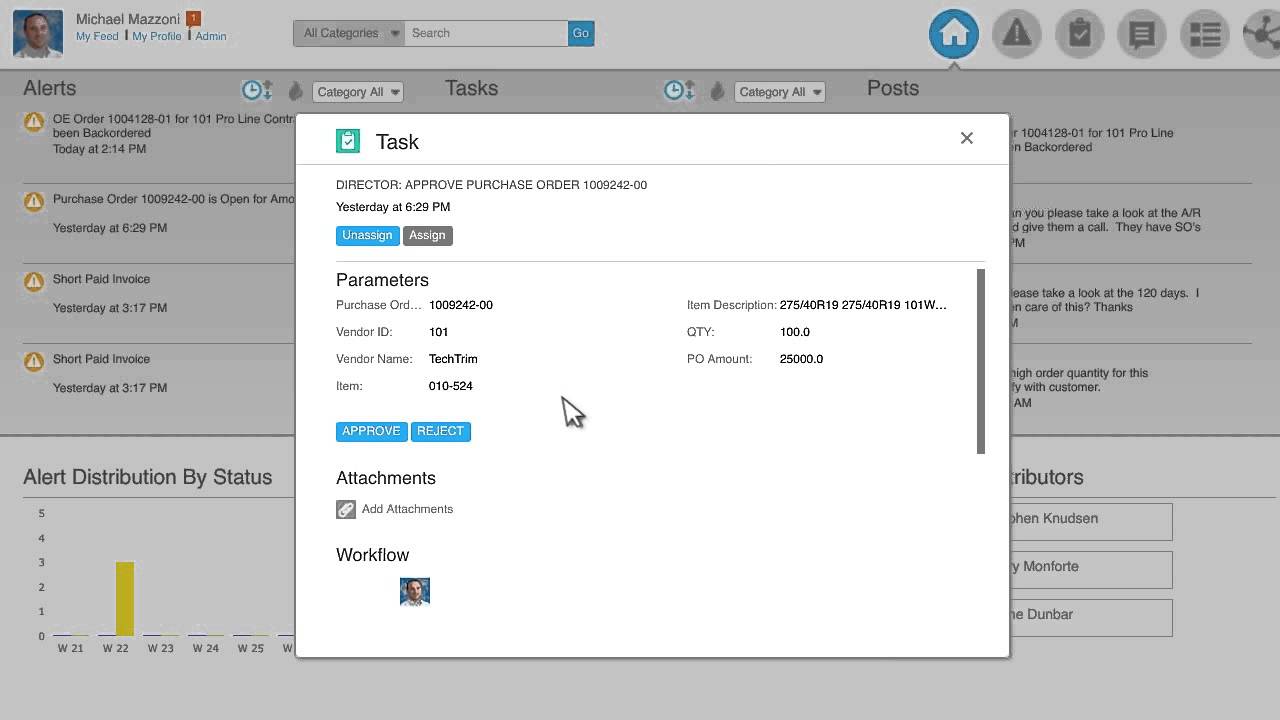Click the Tasks panel clock sort icon

tap(679, 91)
